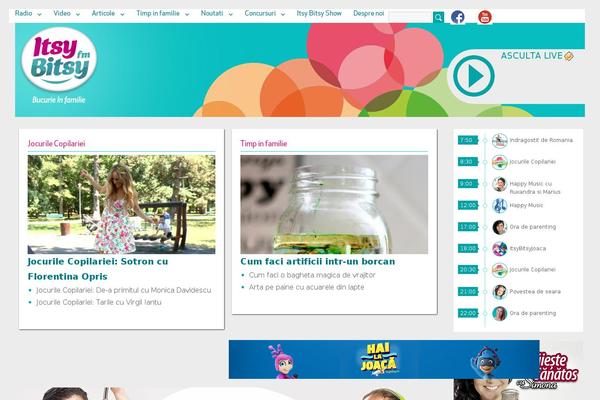Select the 8:30 time slot
Image resolution: width=600 pixels, height=400 pixels.
click(x=468, y=162)
